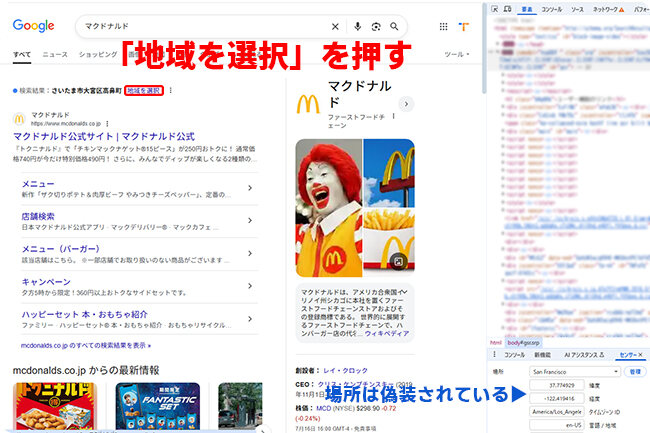650x433 pixels.
Task: Switch to DevTools 要素 tab
Action: 527,9
